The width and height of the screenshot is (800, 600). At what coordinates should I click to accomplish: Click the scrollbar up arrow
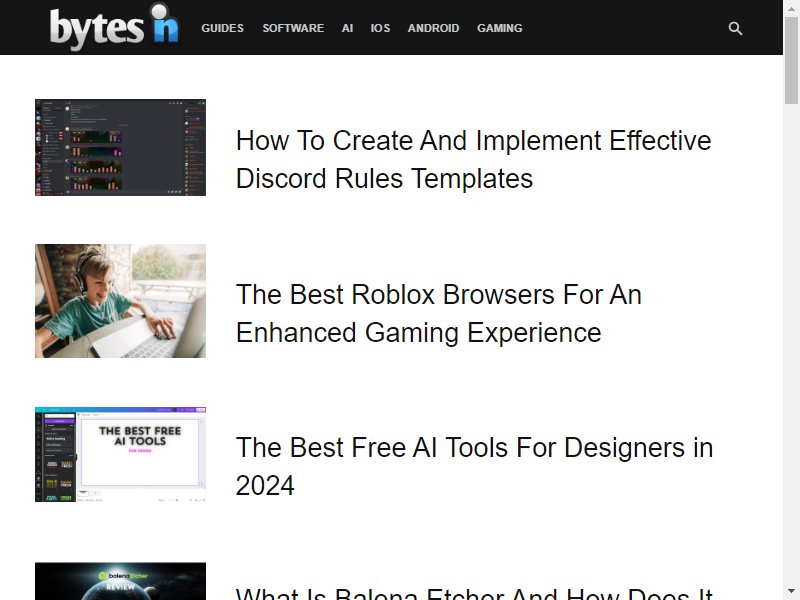coord(792,7)
